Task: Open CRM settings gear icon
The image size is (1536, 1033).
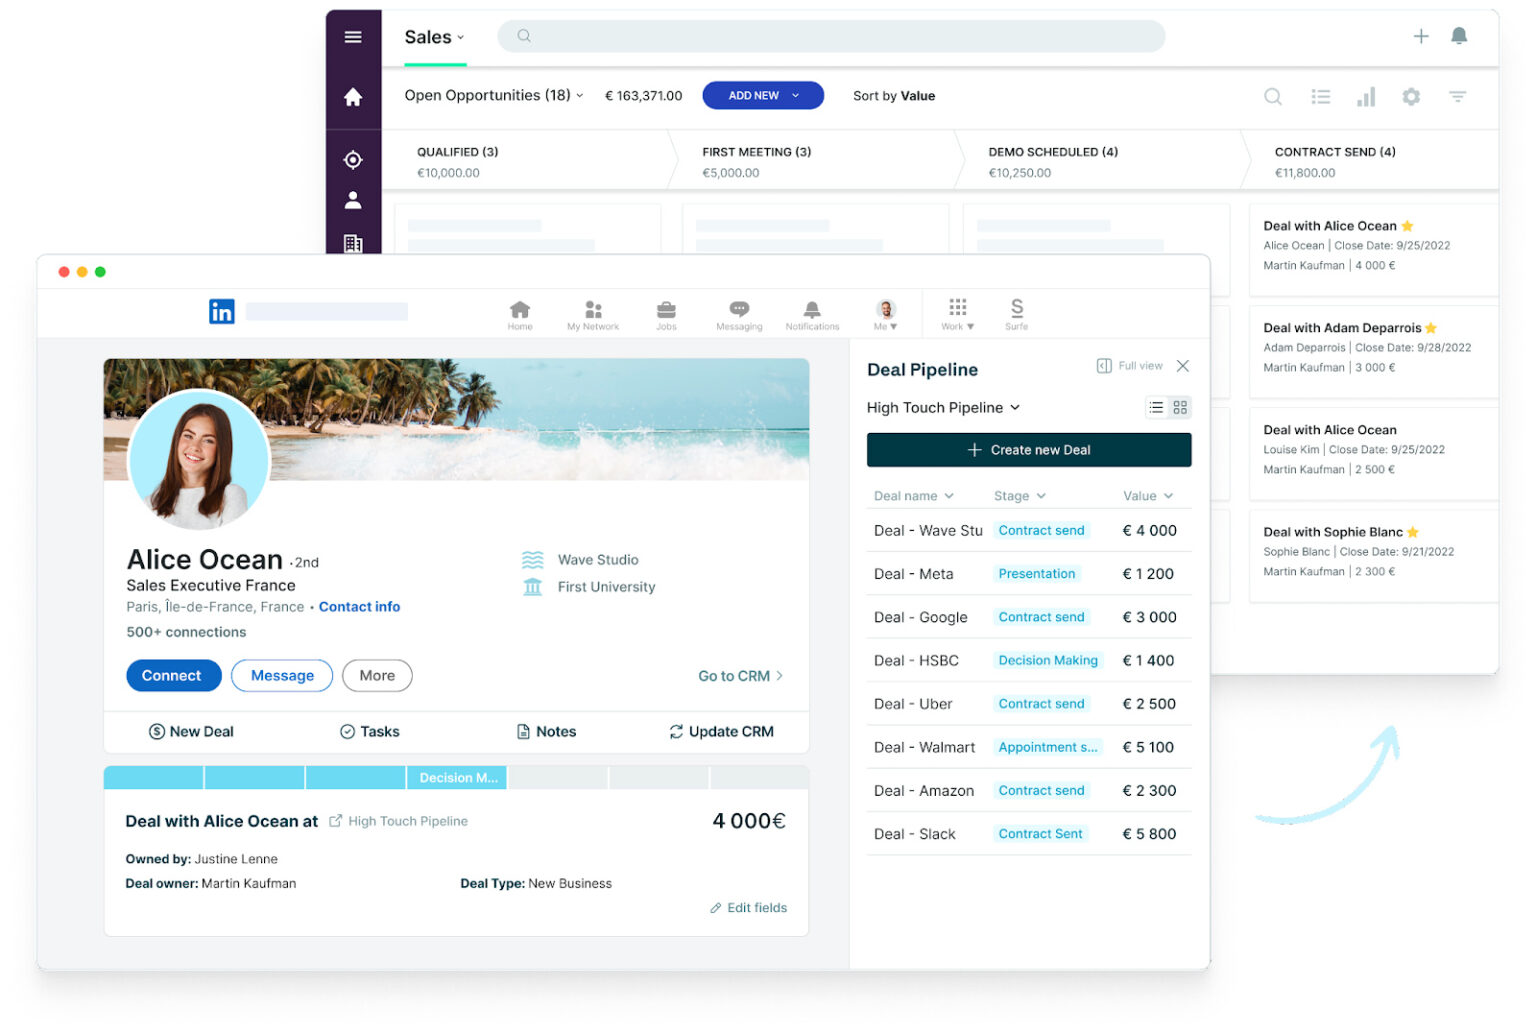Action: coord(1411,96)
